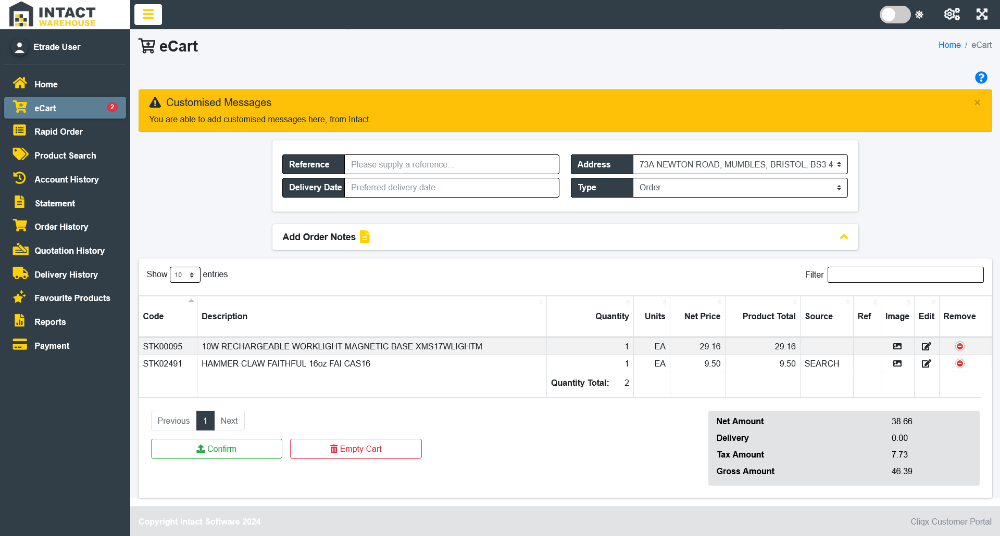Edit the HAMMER CLAW FAITHFUL line
This screenshot has width=1000, height=536.
pos(926,364)
